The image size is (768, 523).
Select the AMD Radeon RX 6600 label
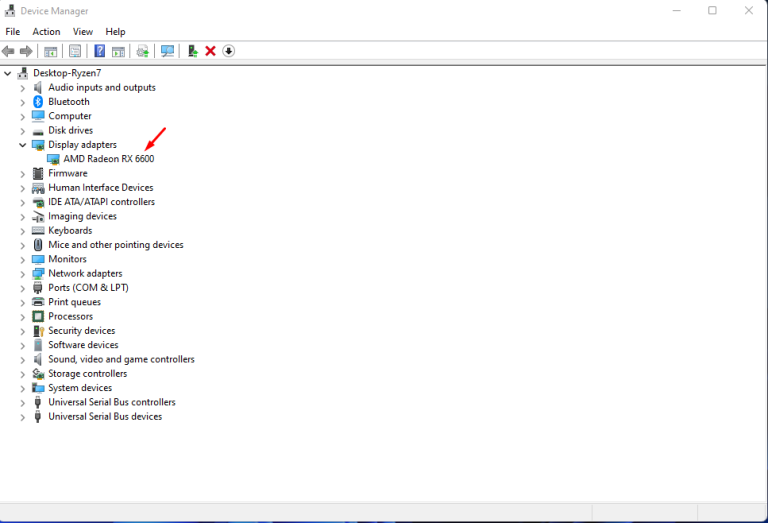(x=109, y=159)
